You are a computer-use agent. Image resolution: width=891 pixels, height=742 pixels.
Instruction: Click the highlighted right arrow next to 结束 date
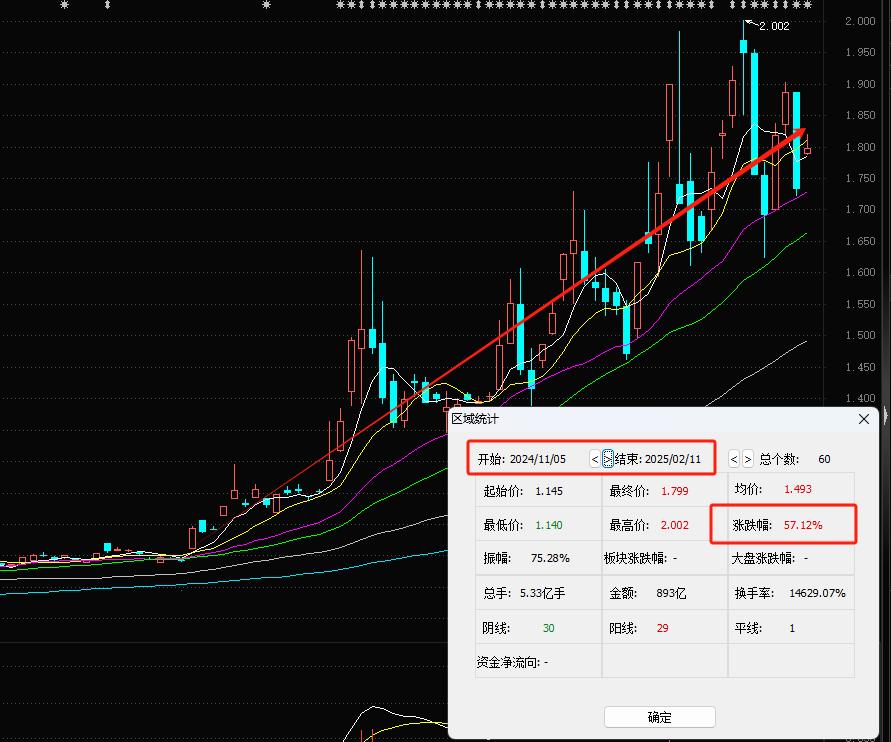pos(610,458)
